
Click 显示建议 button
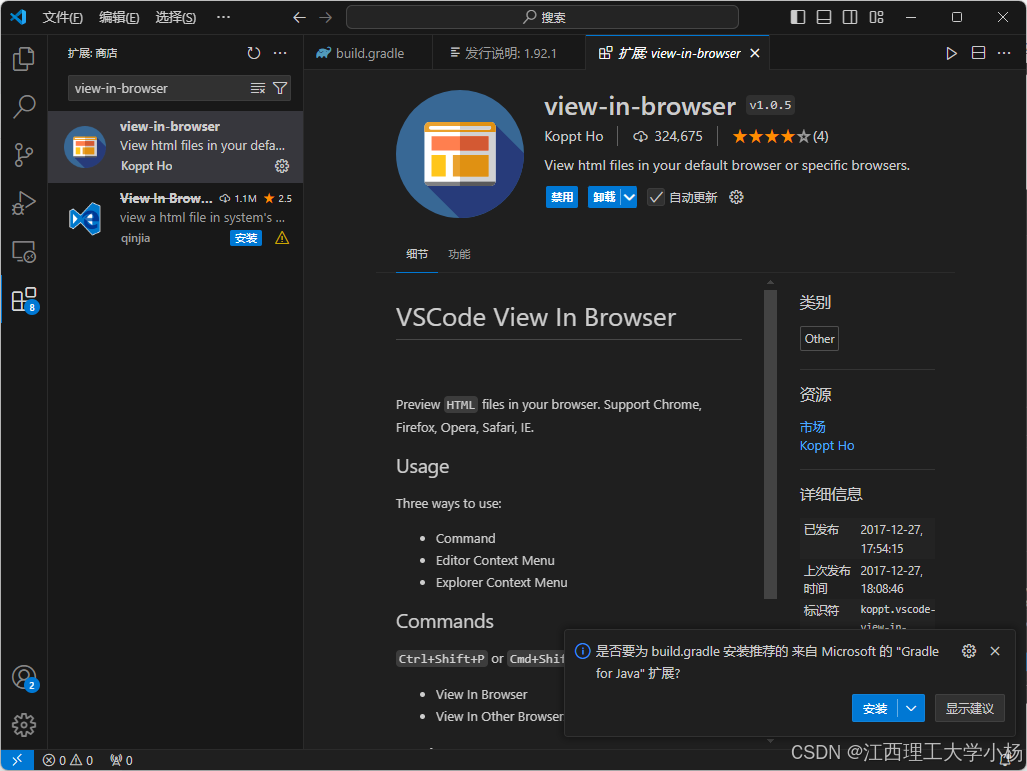pos(969,708)
